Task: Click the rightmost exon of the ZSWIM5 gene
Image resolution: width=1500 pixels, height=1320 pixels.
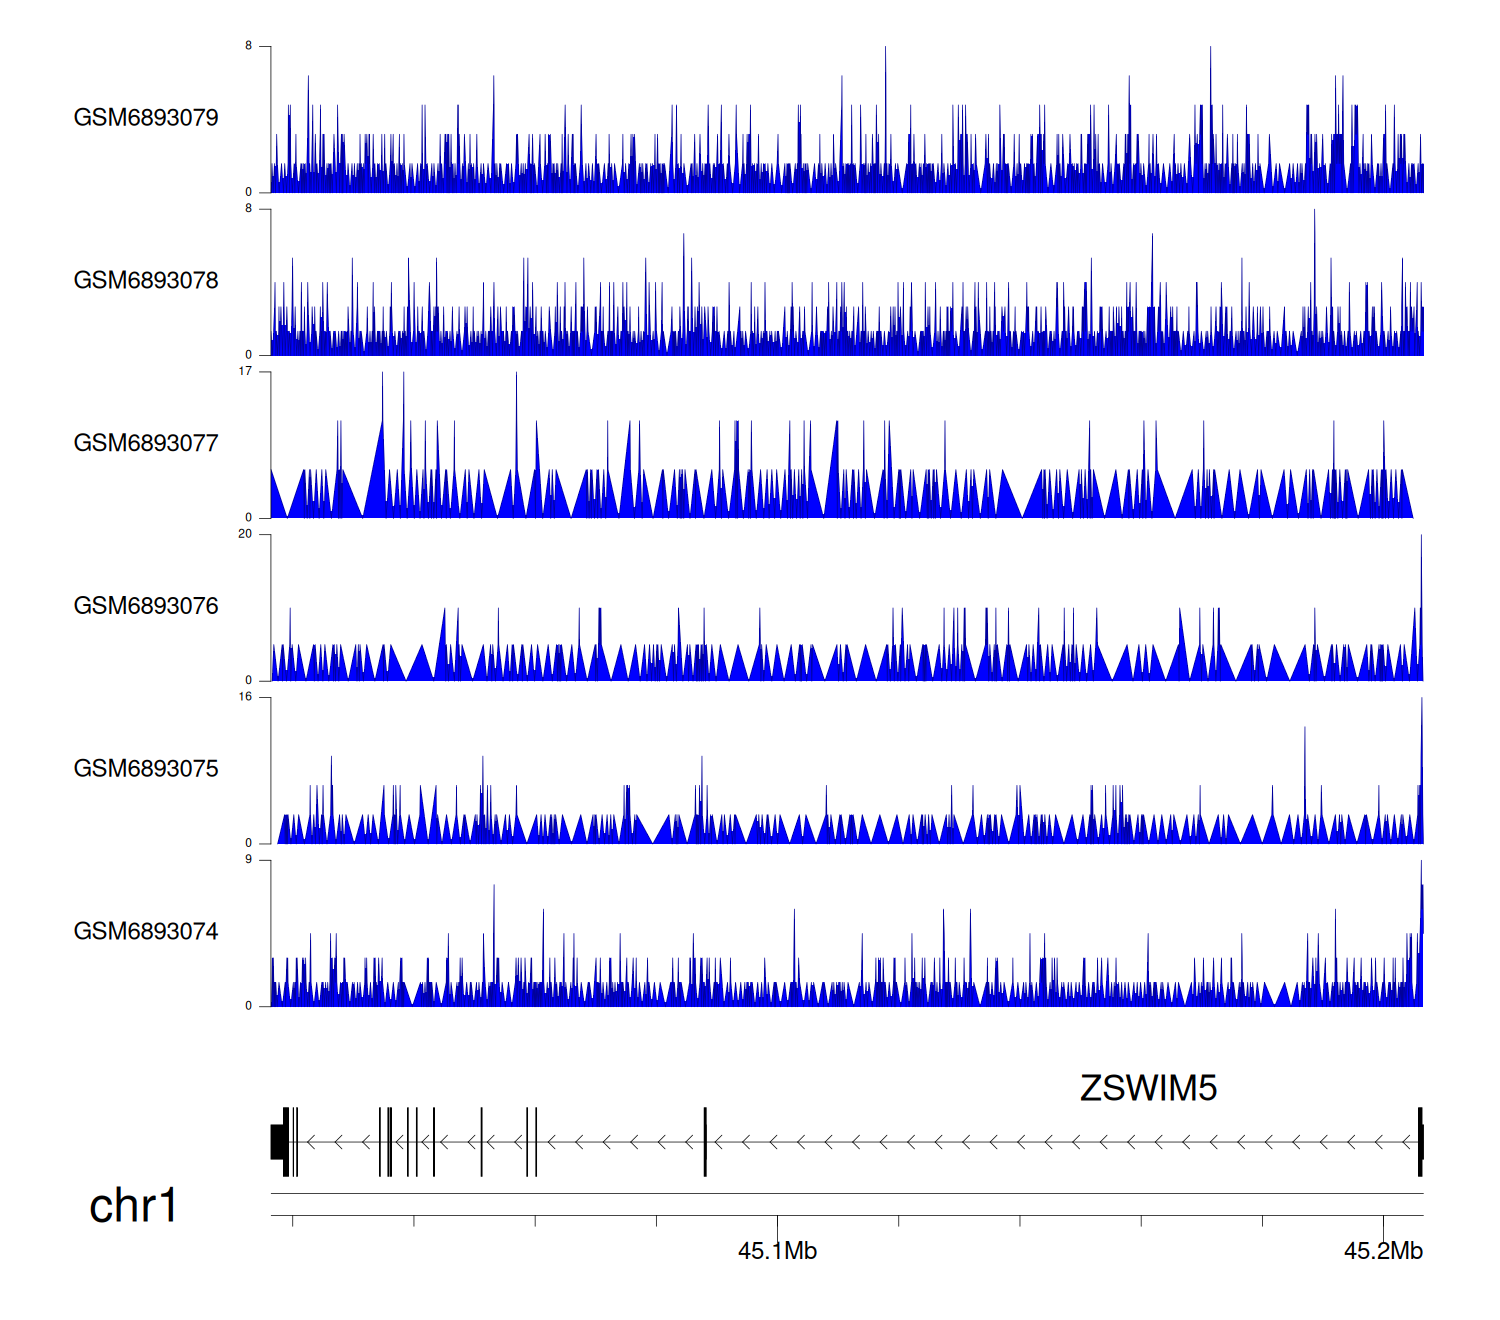Action: 1420,1142
